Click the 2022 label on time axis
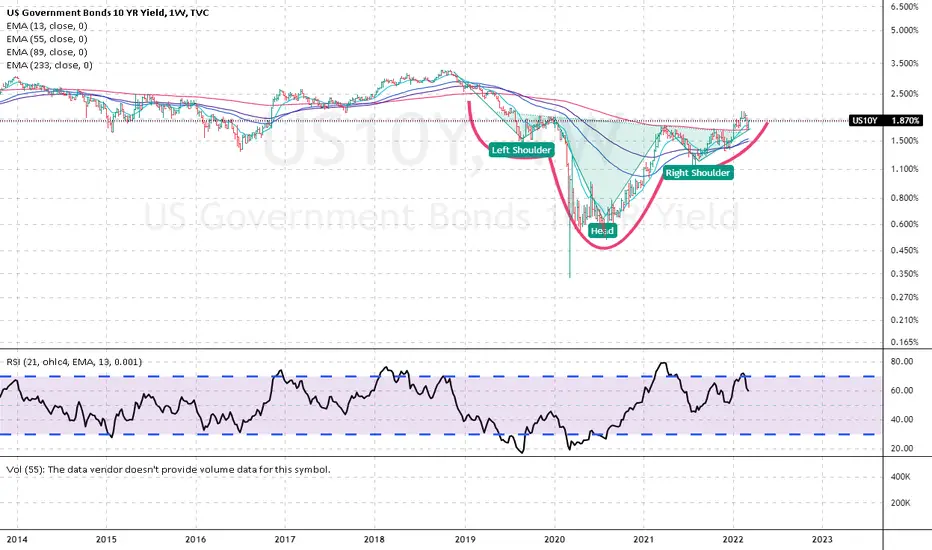 732,539
